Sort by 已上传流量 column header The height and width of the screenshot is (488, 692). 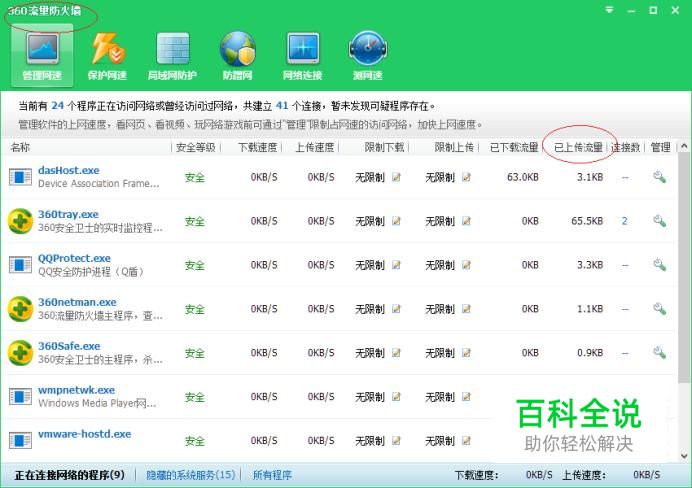pyautogui.click(x=579, y=147)
